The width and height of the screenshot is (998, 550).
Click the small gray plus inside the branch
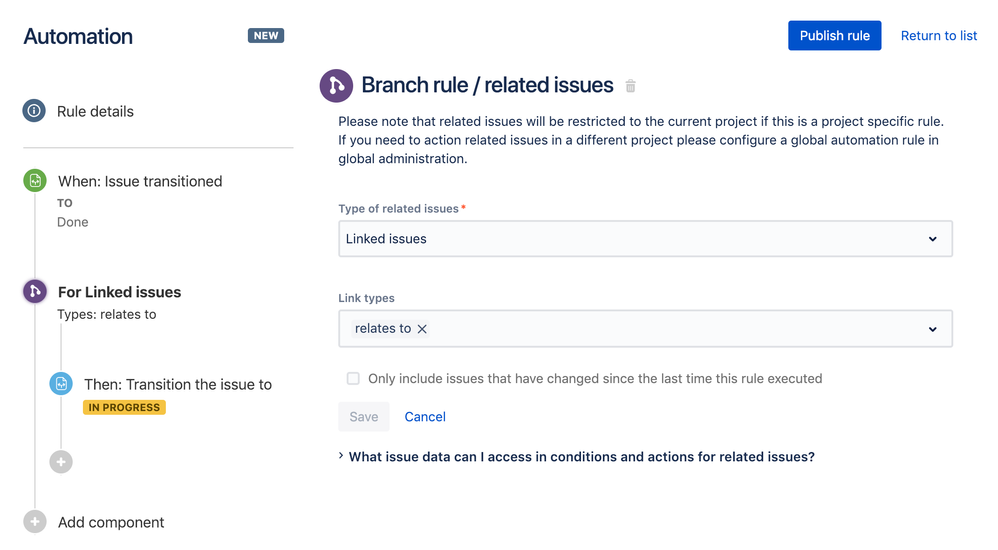[x=61, y=462]
